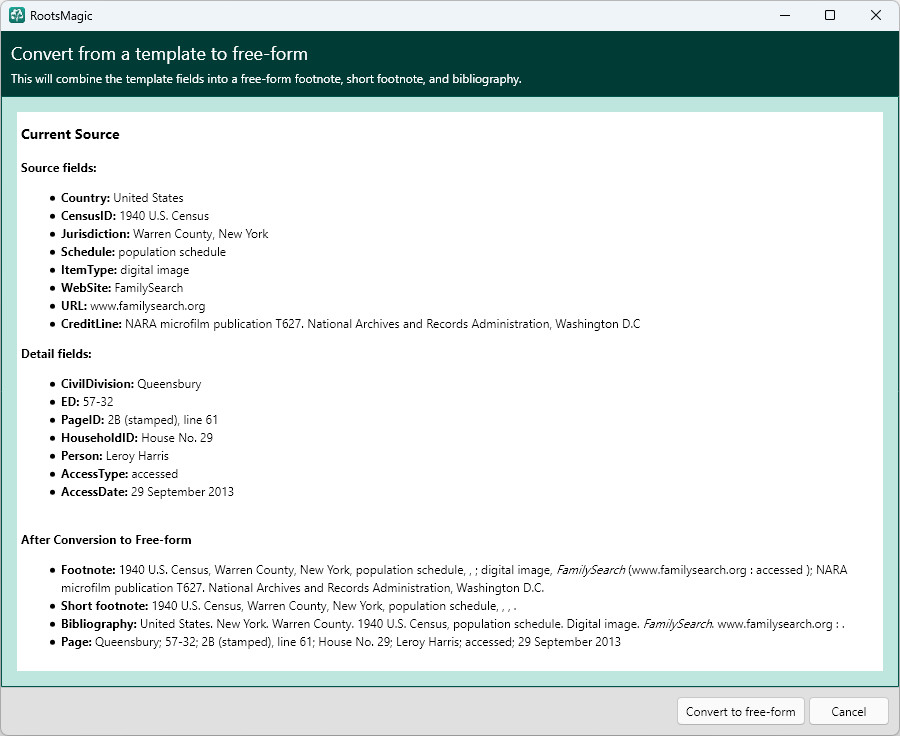Select the PageID value "2B (stamped), line 61"
The height and width of the screenshot is (736, 900).
click(162, 420)
